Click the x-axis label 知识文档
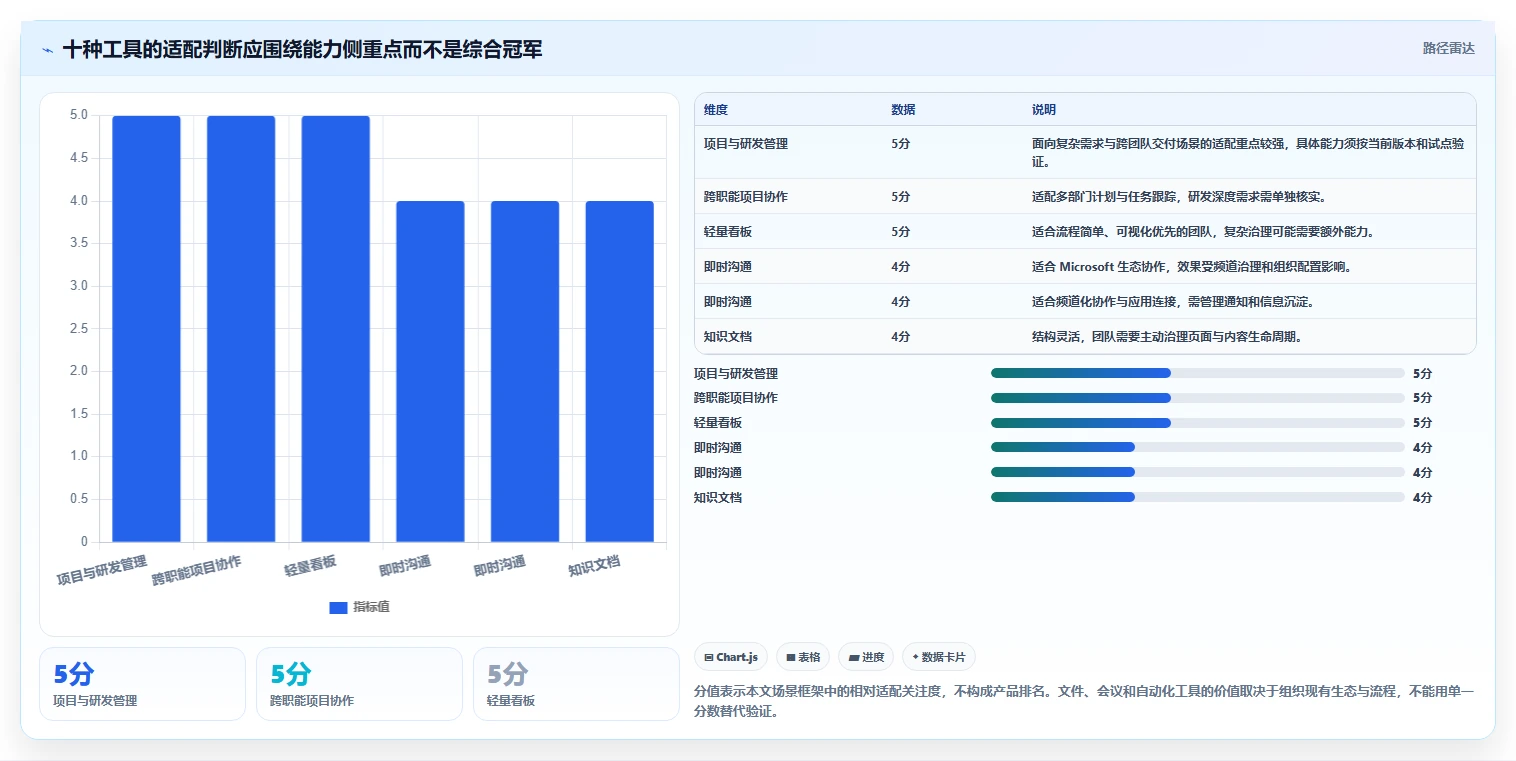The width and height of the screenshot is (1516, 761). pos(594,565)
